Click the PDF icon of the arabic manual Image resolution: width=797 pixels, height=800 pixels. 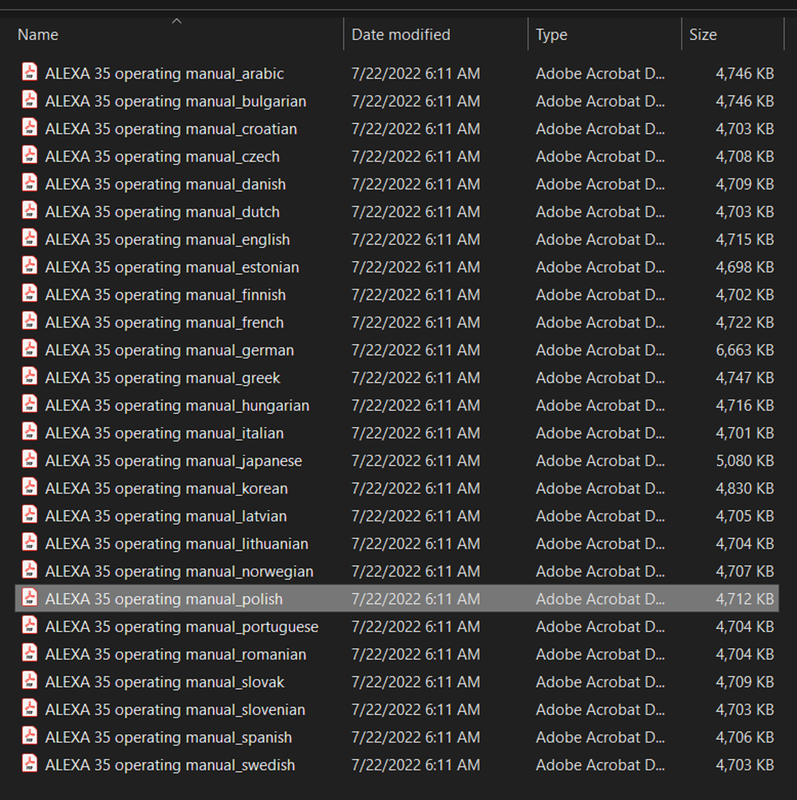30,72
